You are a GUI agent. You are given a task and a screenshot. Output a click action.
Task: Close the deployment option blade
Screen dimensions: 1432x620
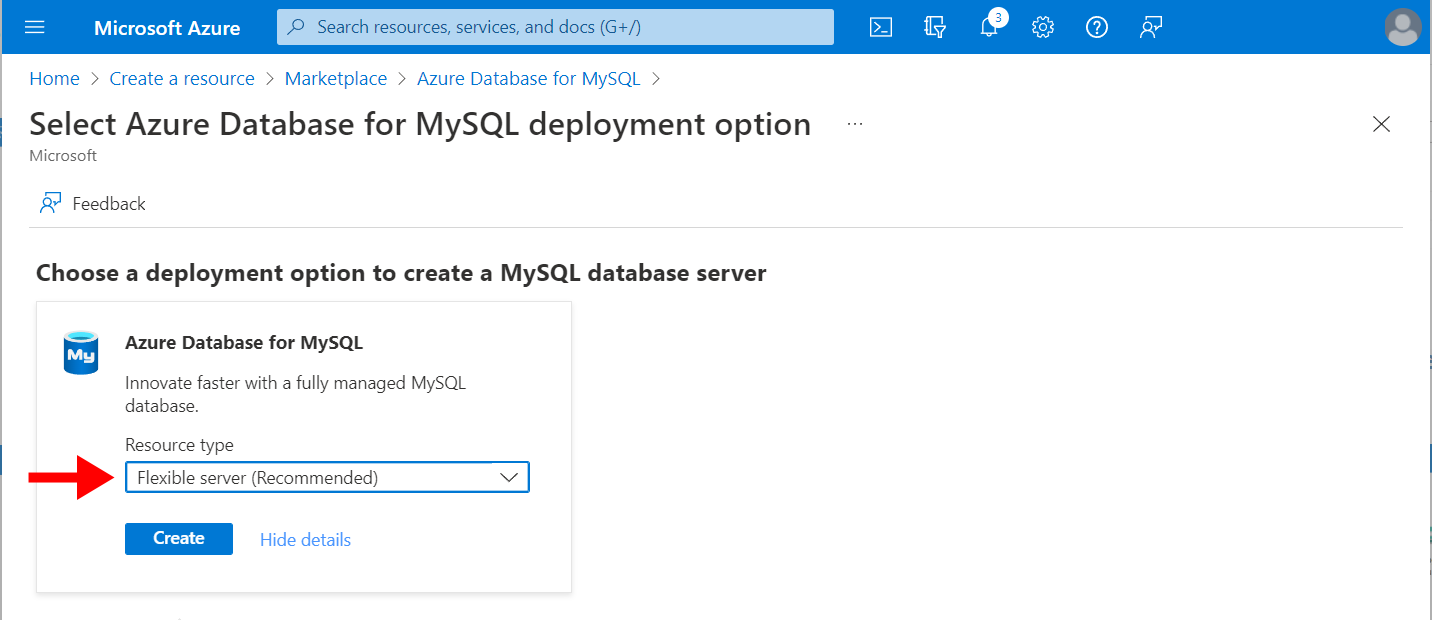tap(1381, 124)
